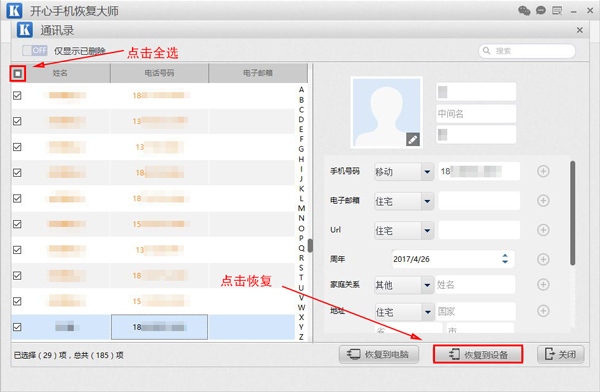Sort by the 电话号码 column header
Viewport: 600px width, 392px height.
pyautogui.click(x=159, y=73)
